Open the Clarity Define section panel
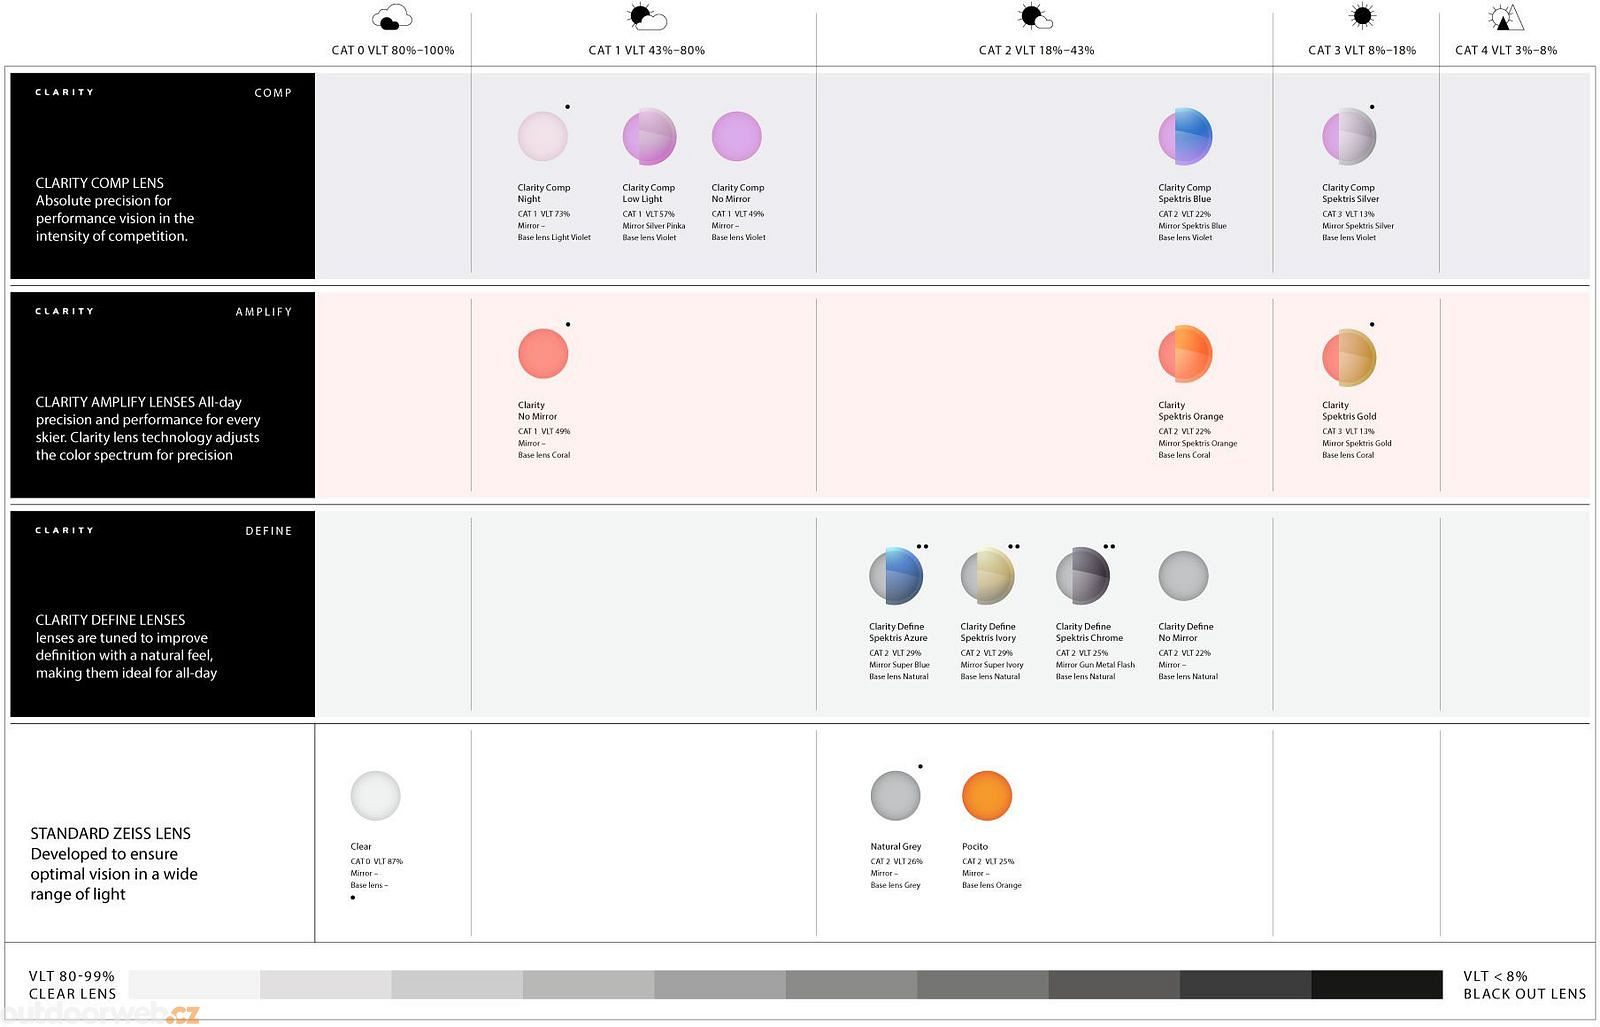The height and width of the screenshot is (1027, 1600). pyautogui.click(x=162, y=614)
